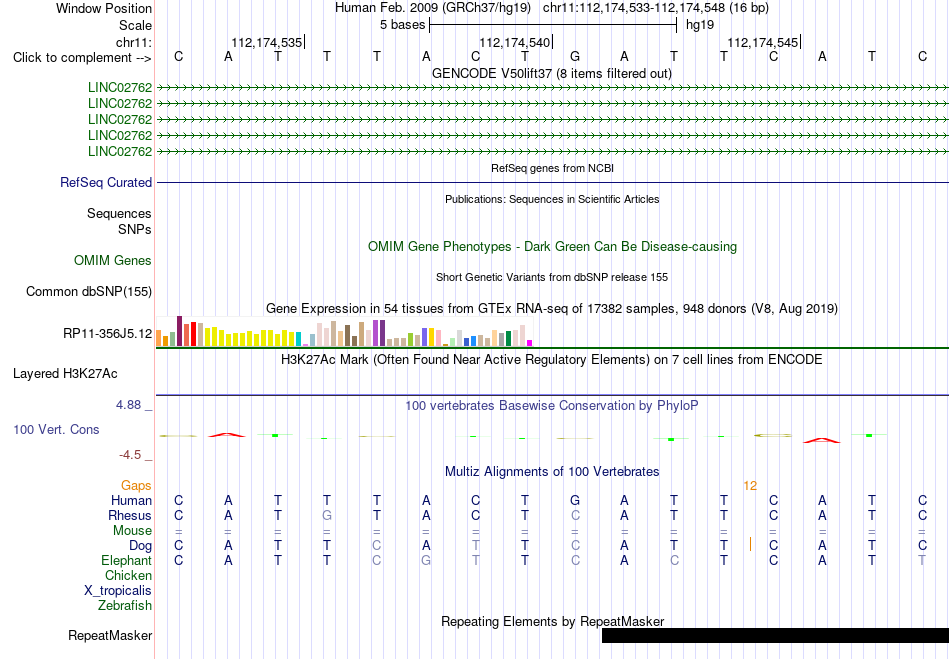Viewport: 950px width, 659px height.
Task: Click the -4.5 PhyloP lower scale value
Action: click(130, 454)
